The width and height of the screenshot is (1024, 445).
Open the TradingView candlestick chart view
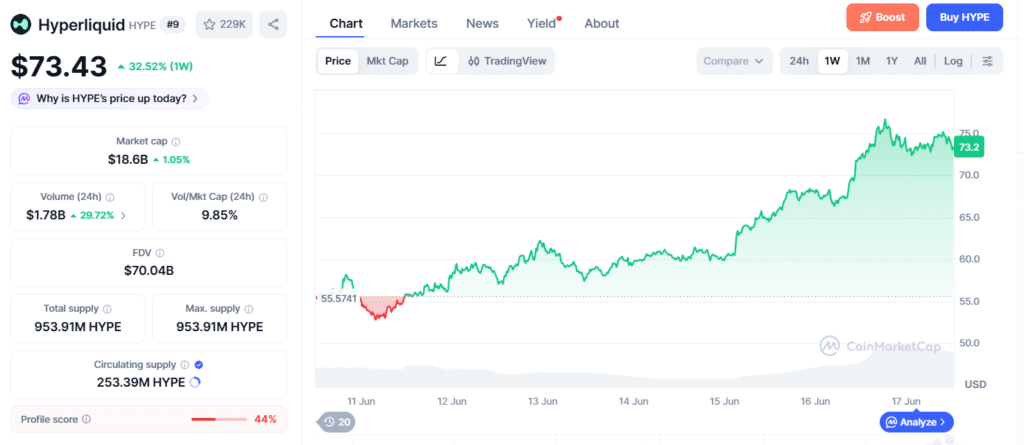pos(507,61)
